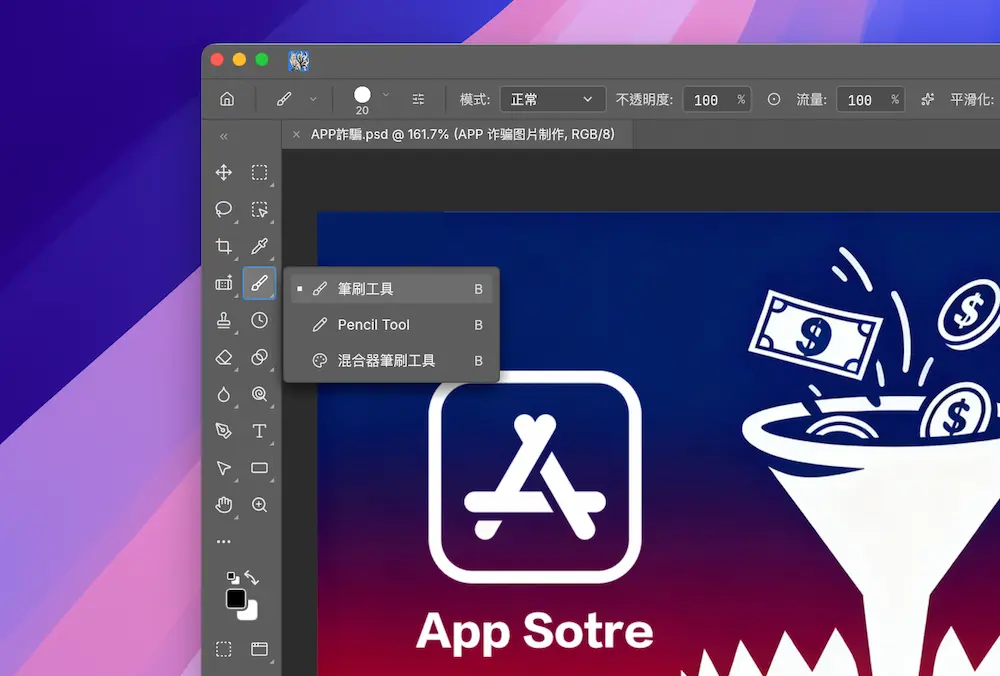Image resolution: width=1000 pixels, height=676 pixels.
Task: Select the Remove tool in toolbar
Action: 223,283
